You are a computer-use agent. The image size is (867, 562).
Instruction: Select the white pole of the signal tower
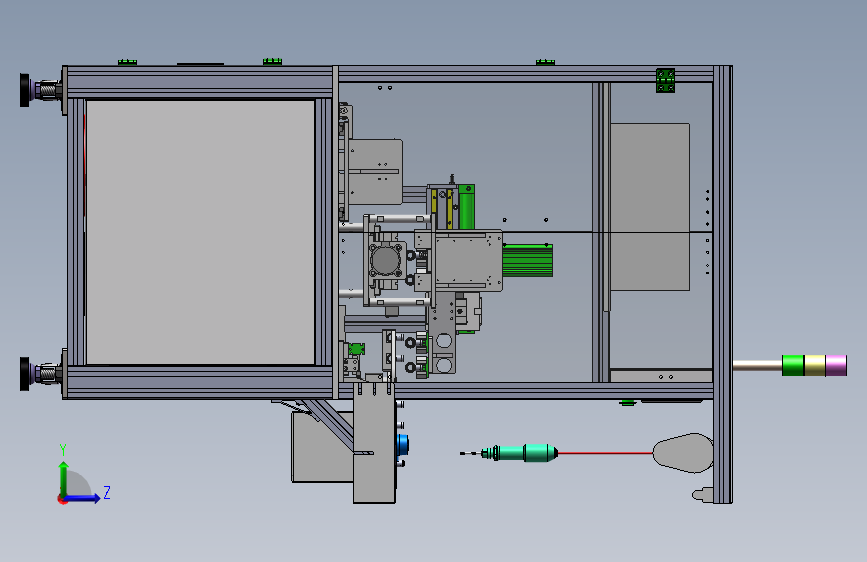pos(758,365)
